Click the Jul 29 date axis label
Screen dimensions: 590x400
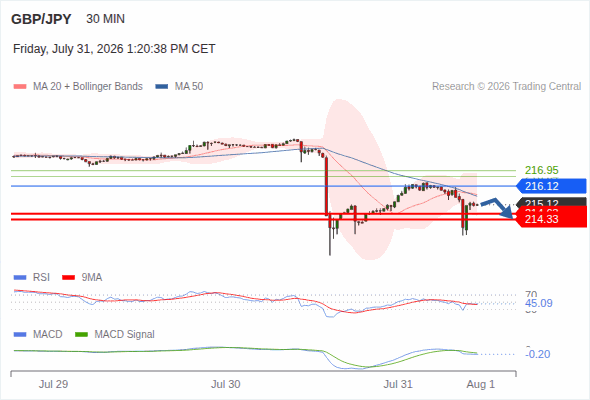[x=53, y=384]
